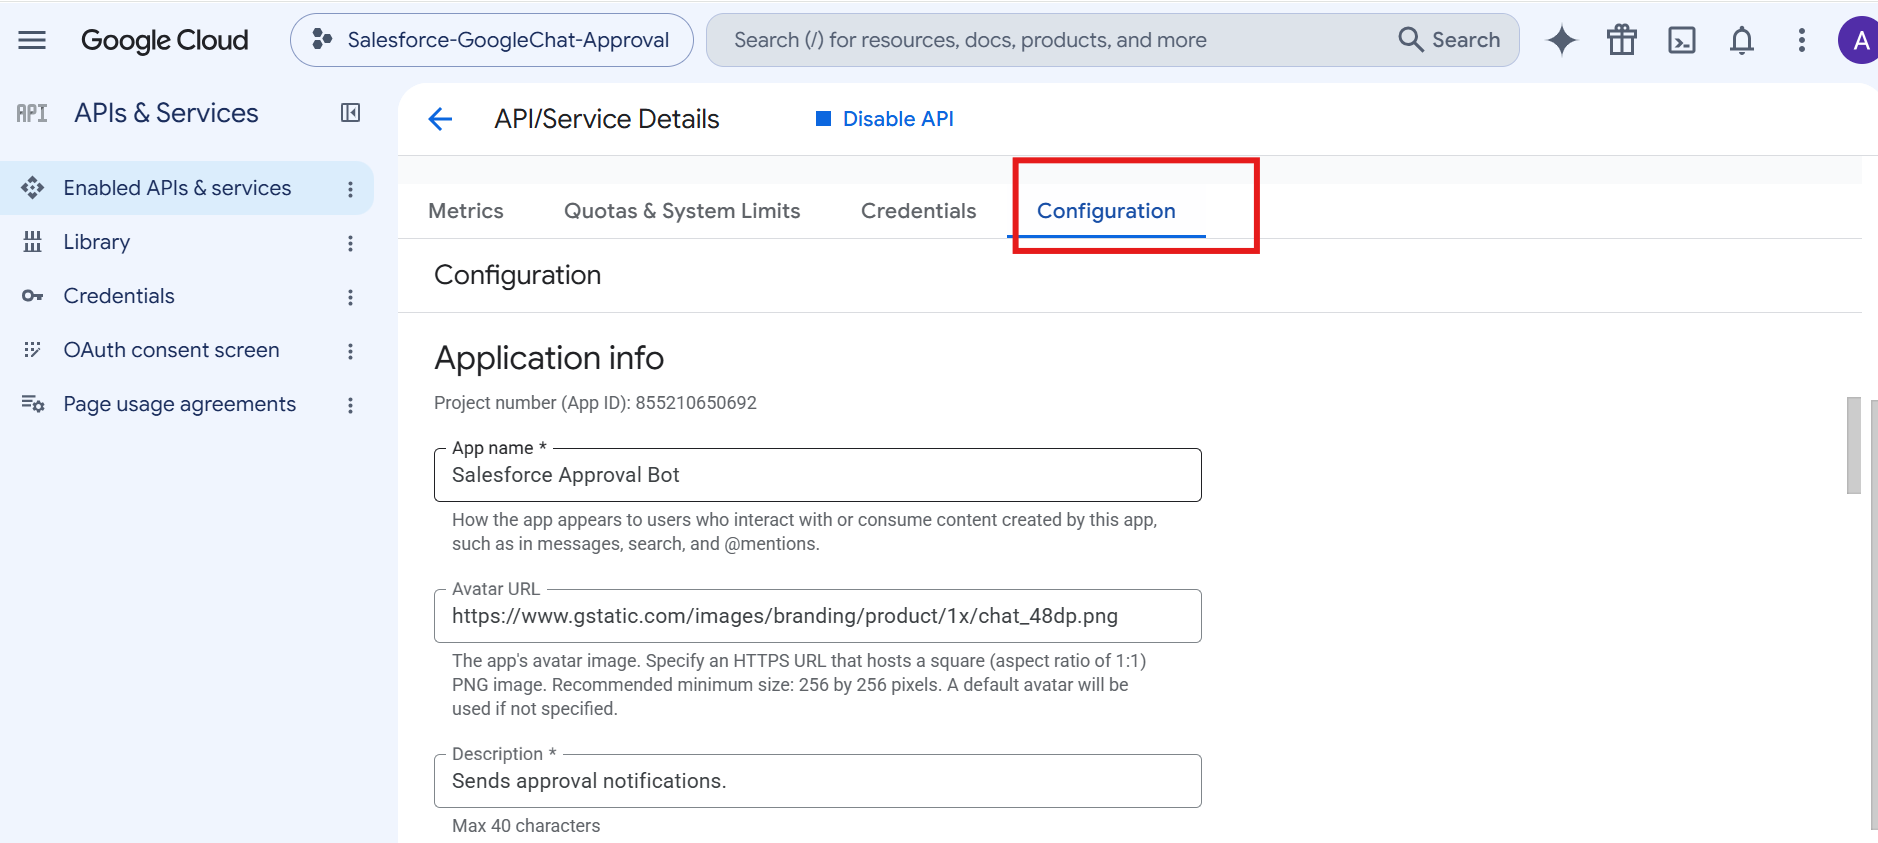Click the Credentials key icon
The image size is (1878, 843).
click(x=32, y=296)
